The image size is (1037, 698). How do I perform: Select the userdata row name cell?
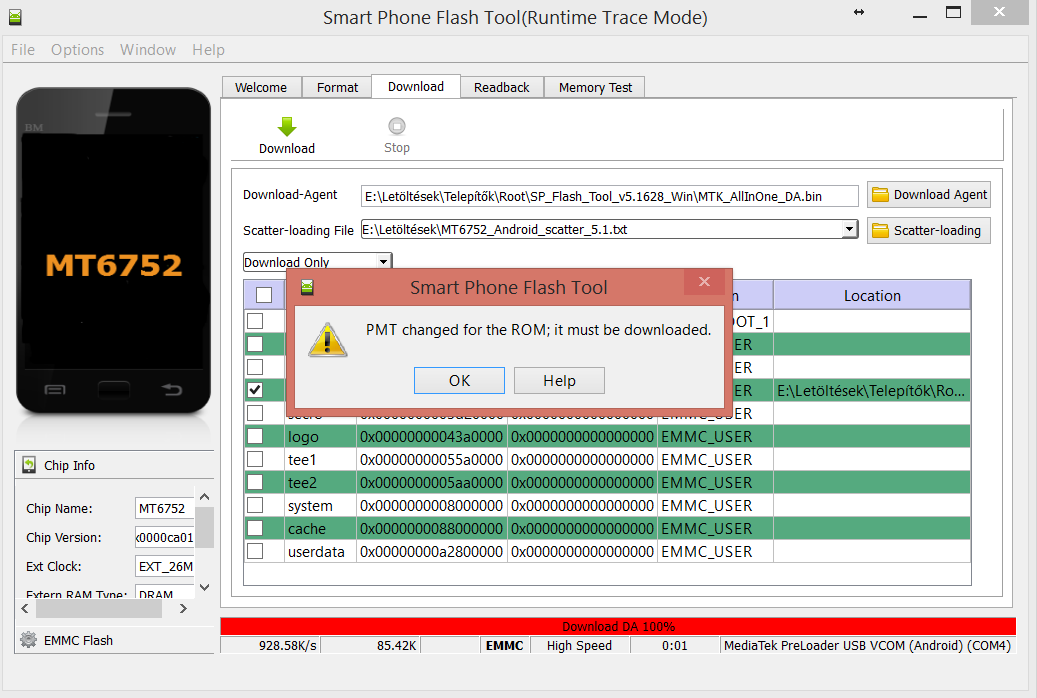pos(320,552)
